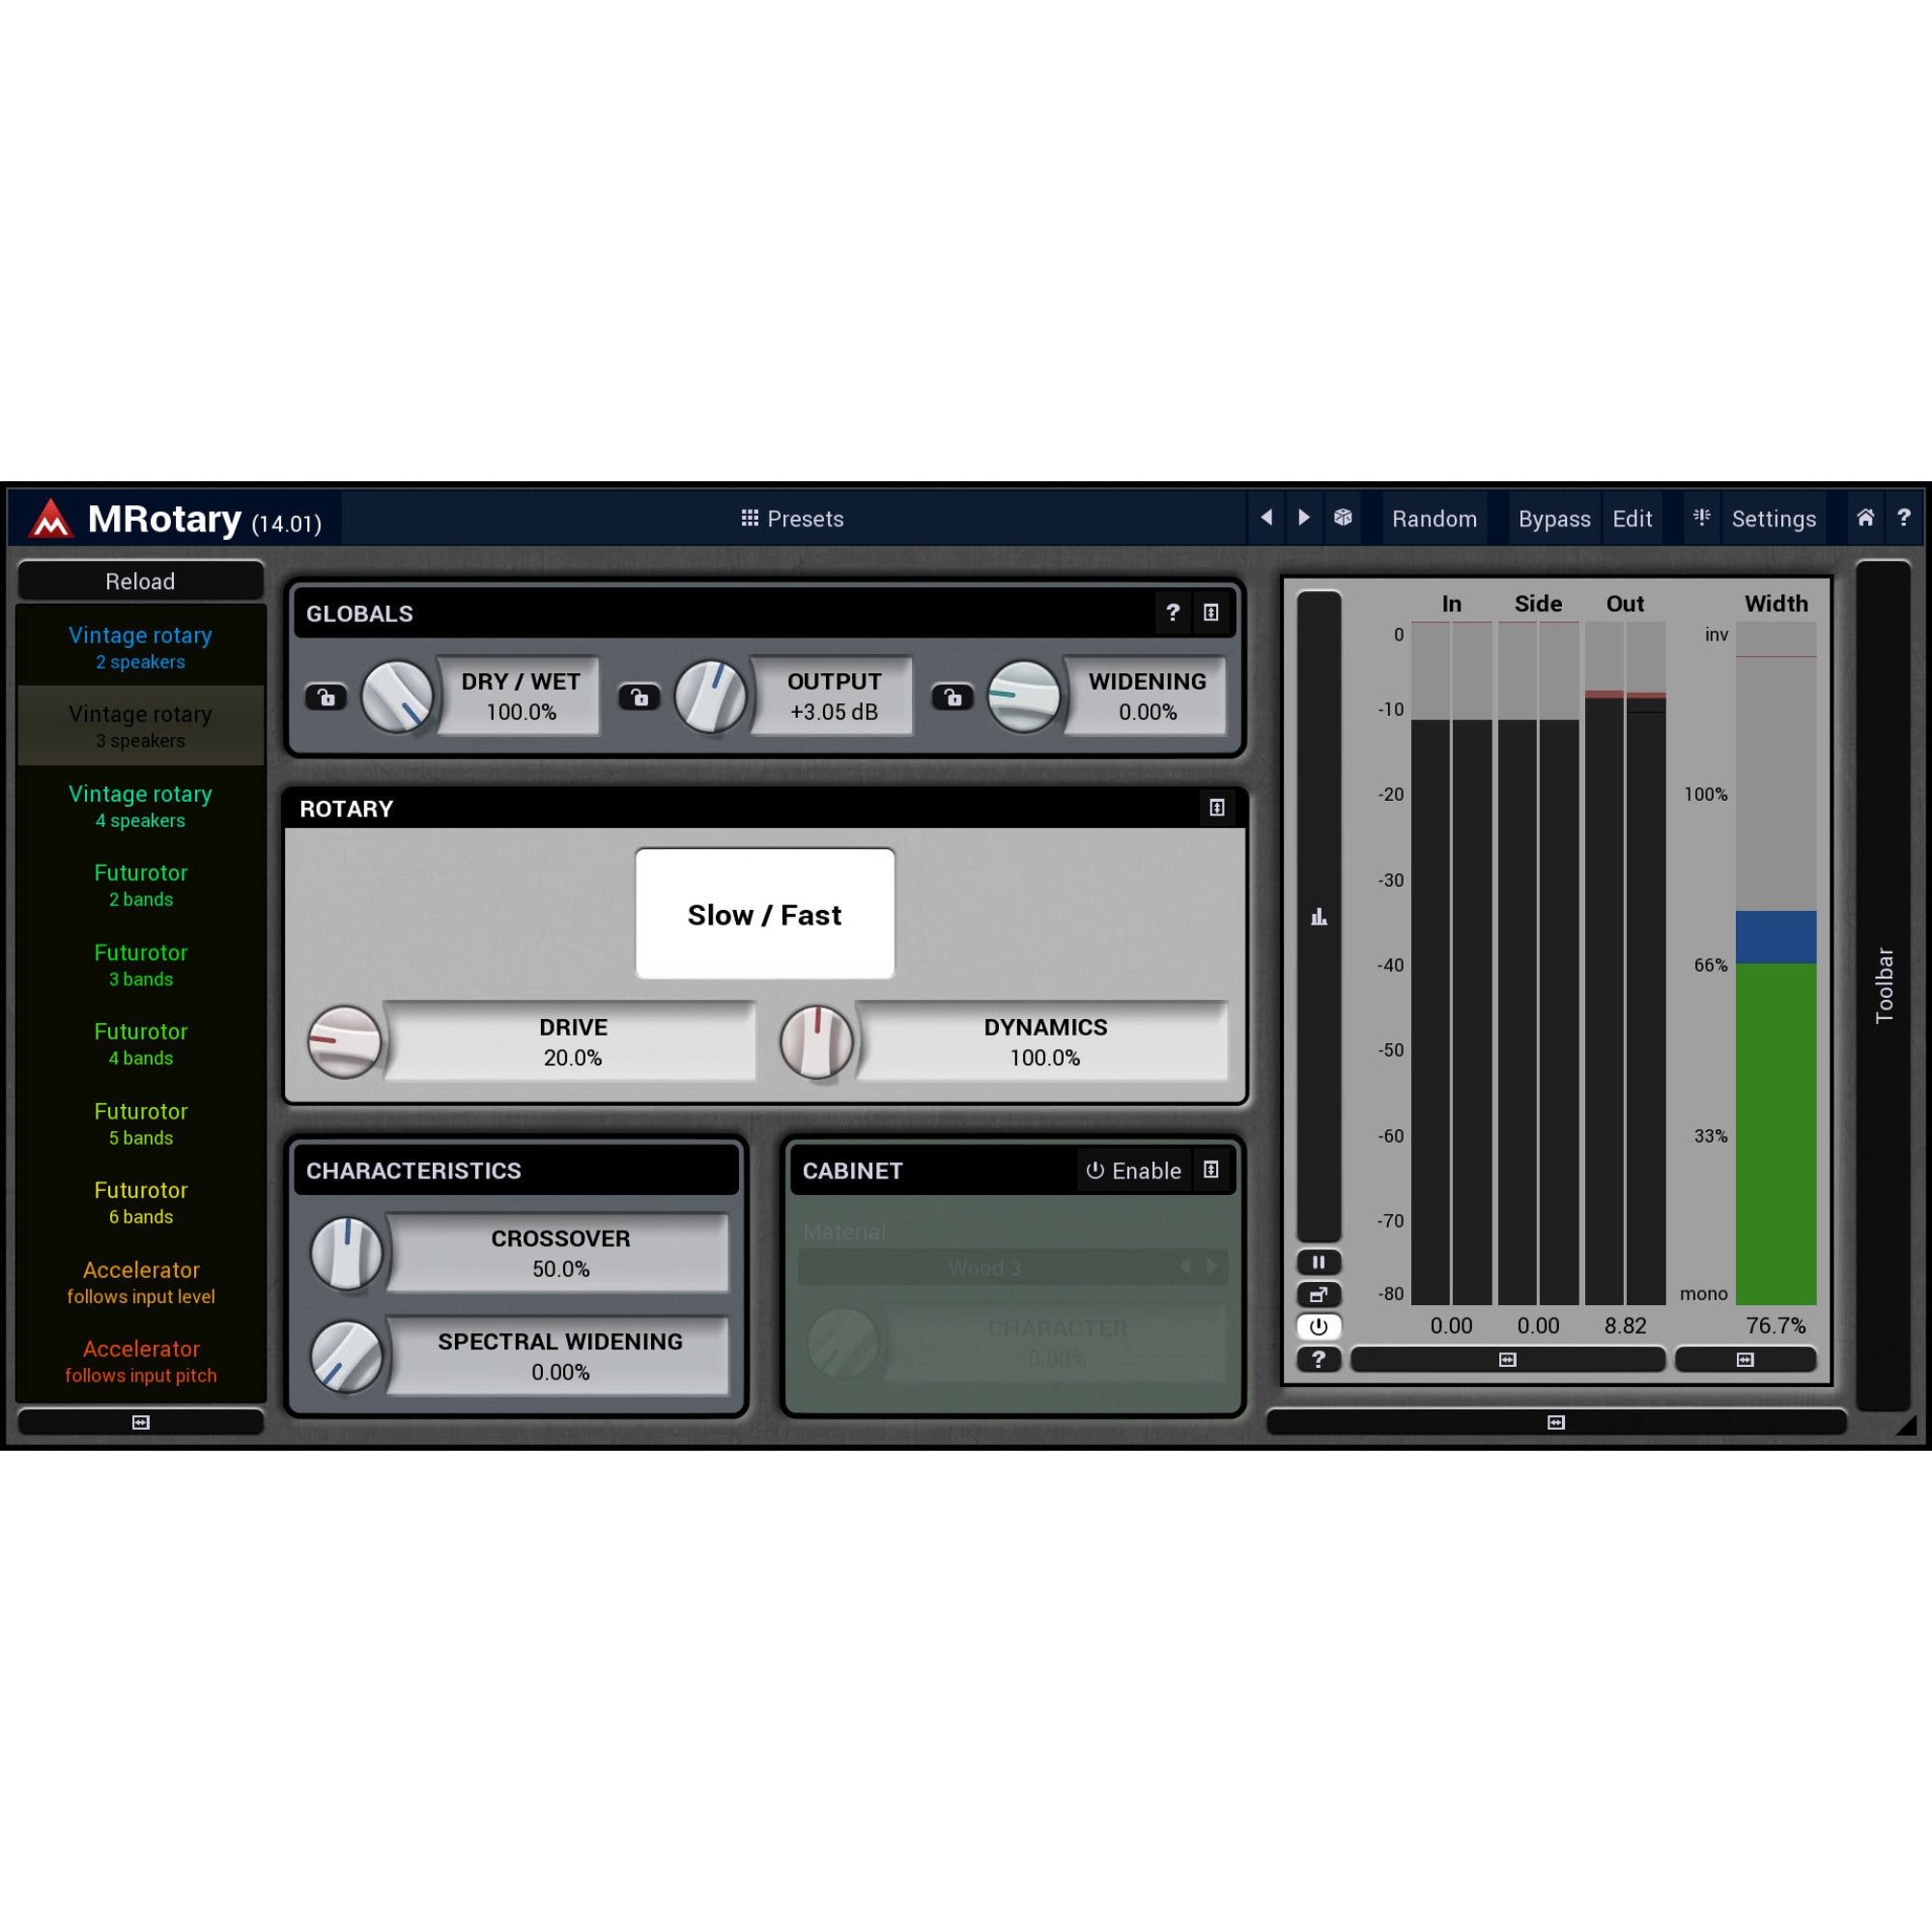Click the Drive knob

point(344,1042)
